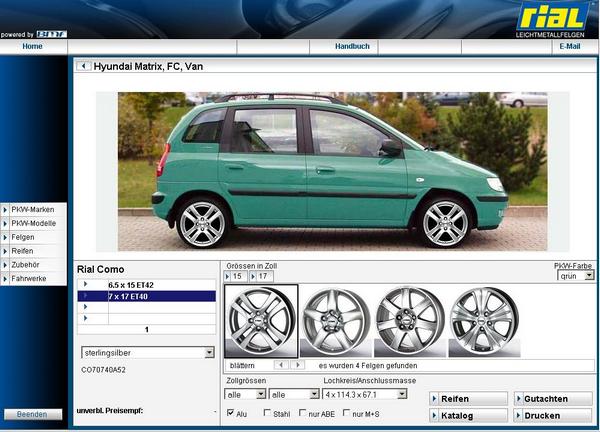
Task: Open PKW-Marken in the sidebar
Action: click(x=34, y=209)
